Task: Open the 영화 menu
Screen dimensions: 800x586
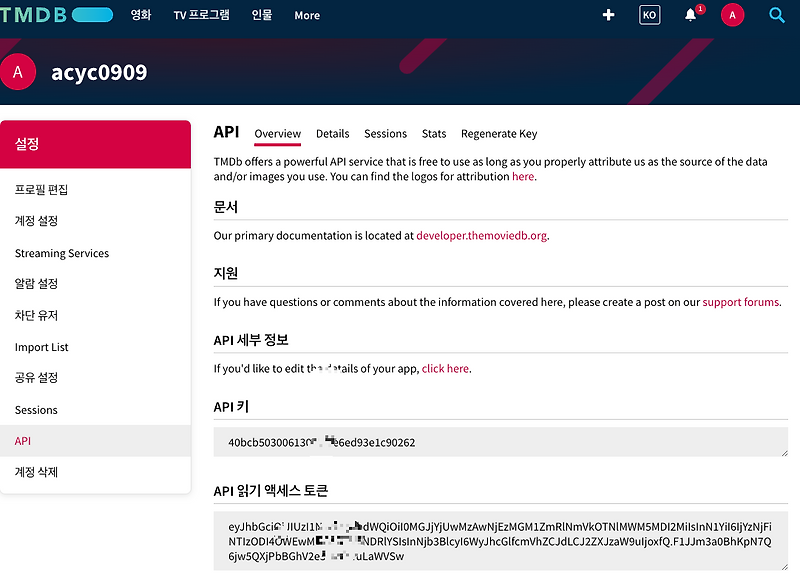Action: 141,15
